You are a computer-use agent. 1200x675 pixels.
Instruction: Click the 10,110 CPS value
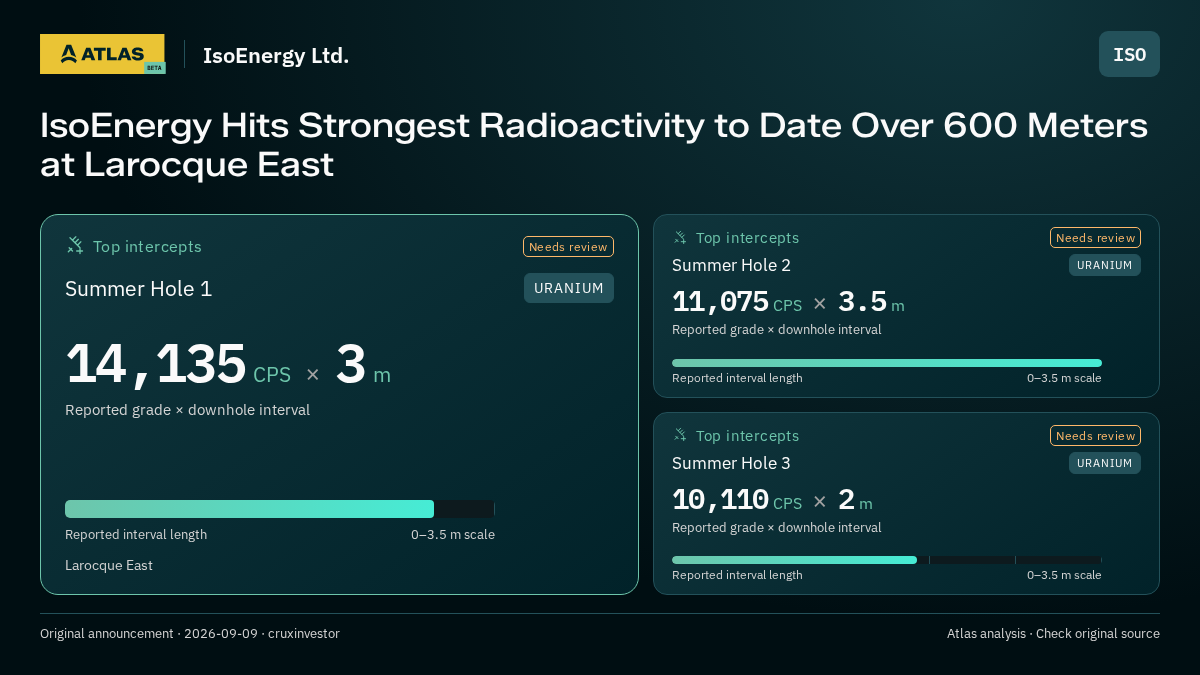737,500
